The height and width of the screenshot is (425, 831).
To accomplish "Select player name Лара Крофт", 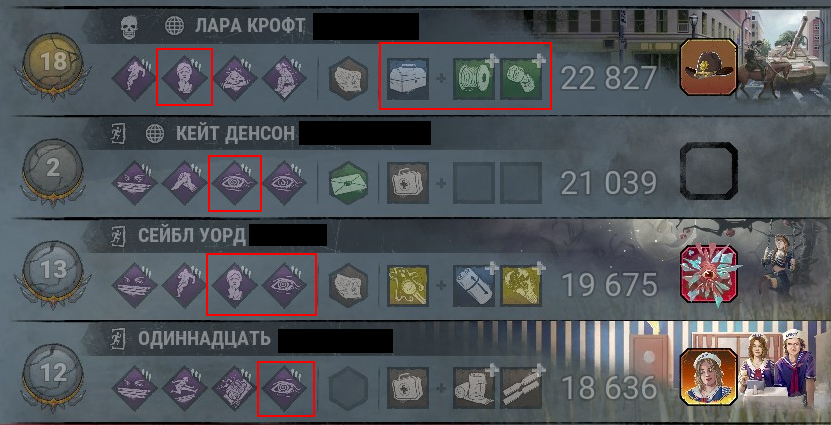I will pyautogui.click(x=250, y=26).
